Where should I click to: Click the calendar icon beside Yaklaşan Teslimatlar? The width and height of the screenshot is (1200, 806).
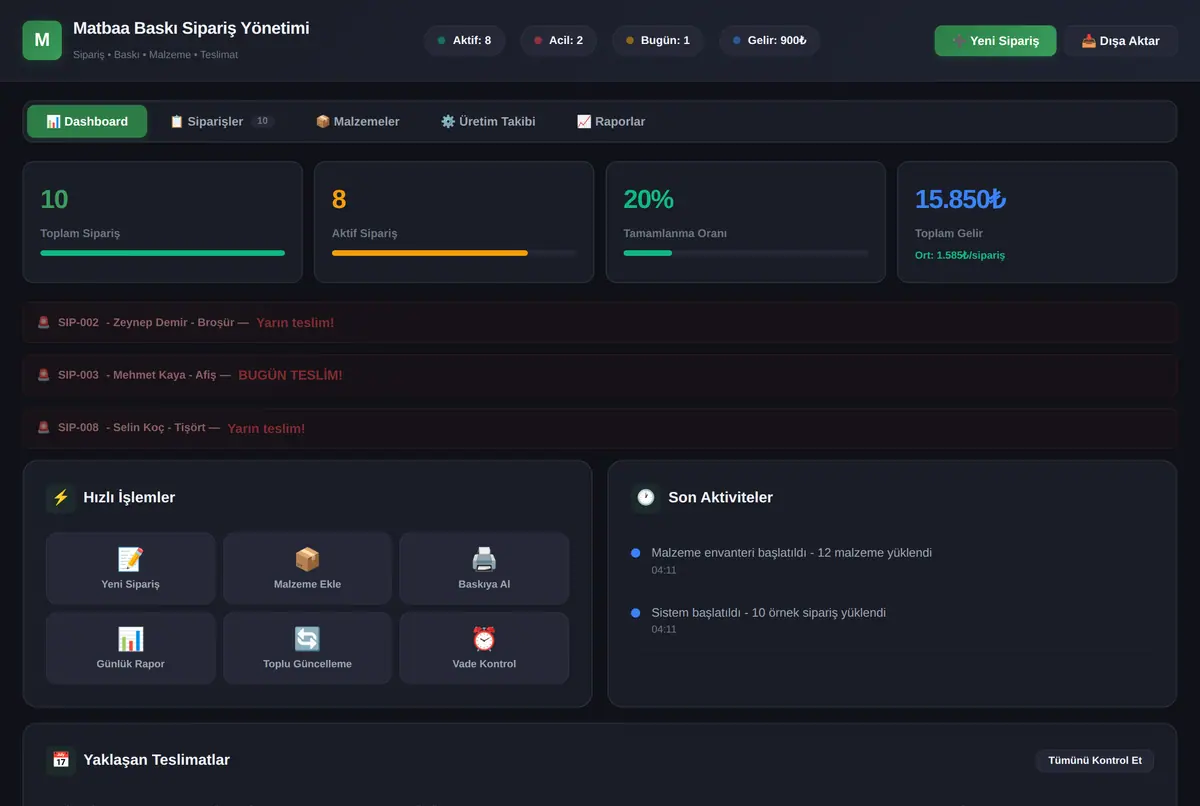coord(61,760)
